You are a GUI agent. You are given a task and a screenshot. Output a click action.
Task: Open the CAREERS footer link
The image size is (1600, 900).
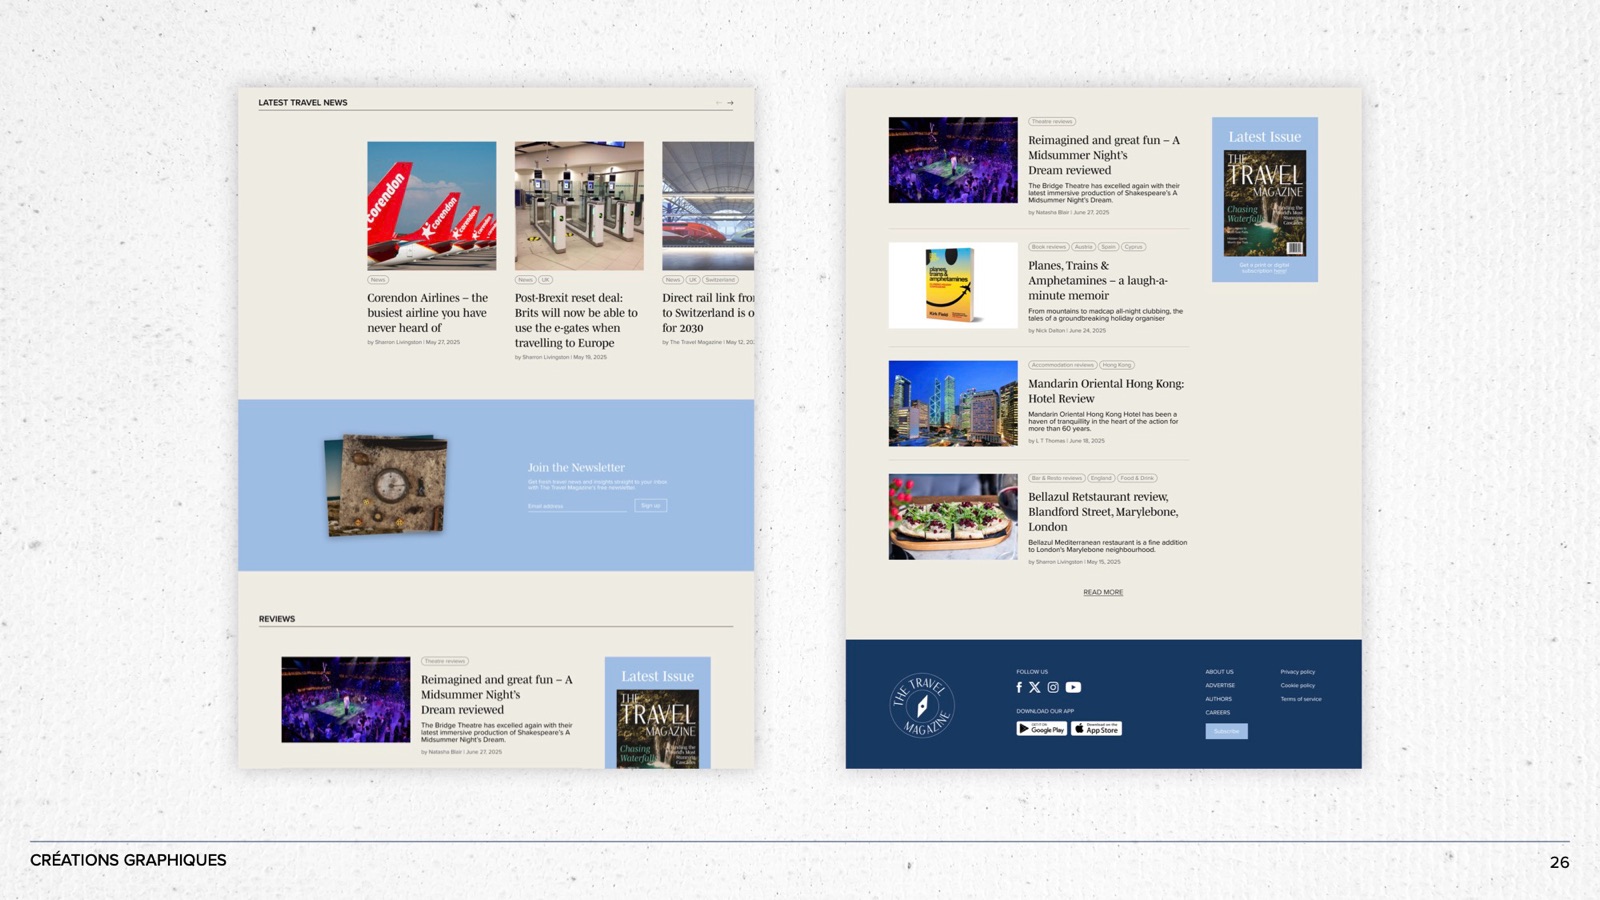1217,712
